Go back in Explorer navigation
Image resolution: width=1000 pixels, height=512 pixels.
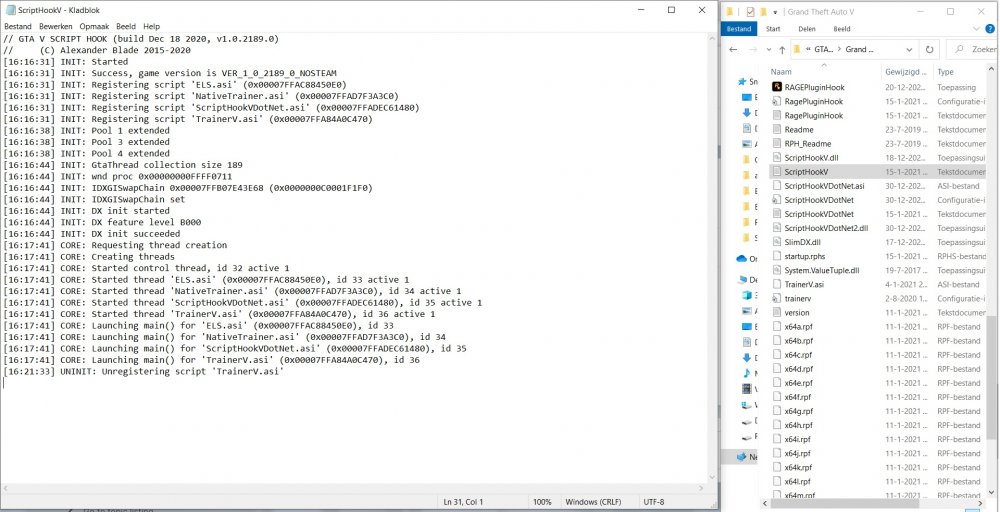coord(733,49)
